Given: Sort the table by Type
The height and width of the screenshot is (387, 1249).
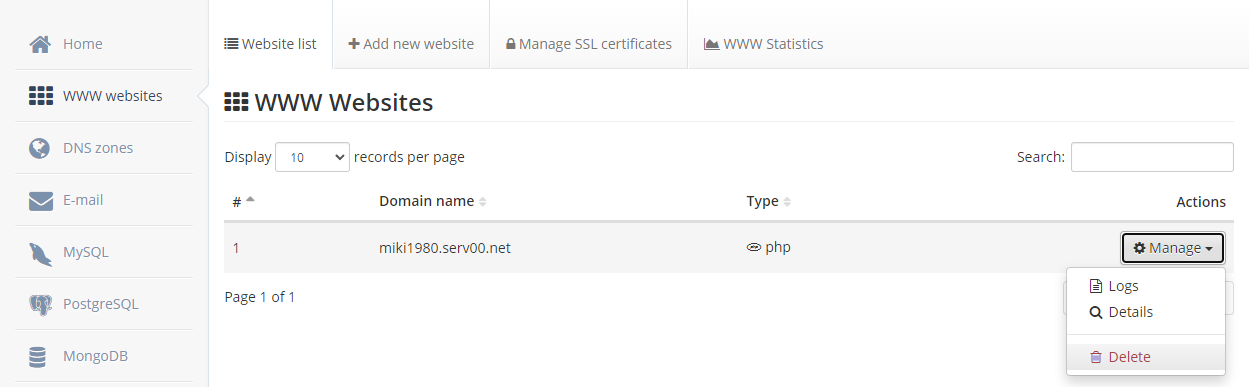Looking at the screenshot, I should 769,201.
